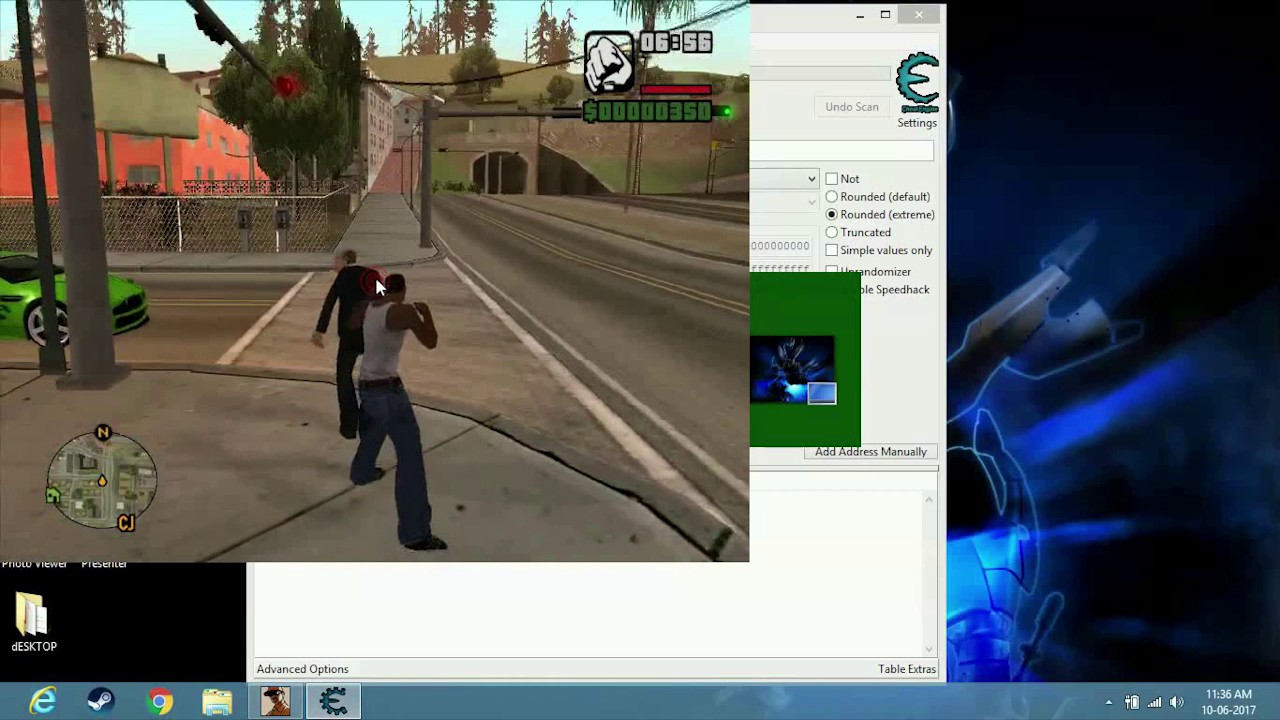Click the green sports car in game

pyautogui.click(x=73, y=300)
